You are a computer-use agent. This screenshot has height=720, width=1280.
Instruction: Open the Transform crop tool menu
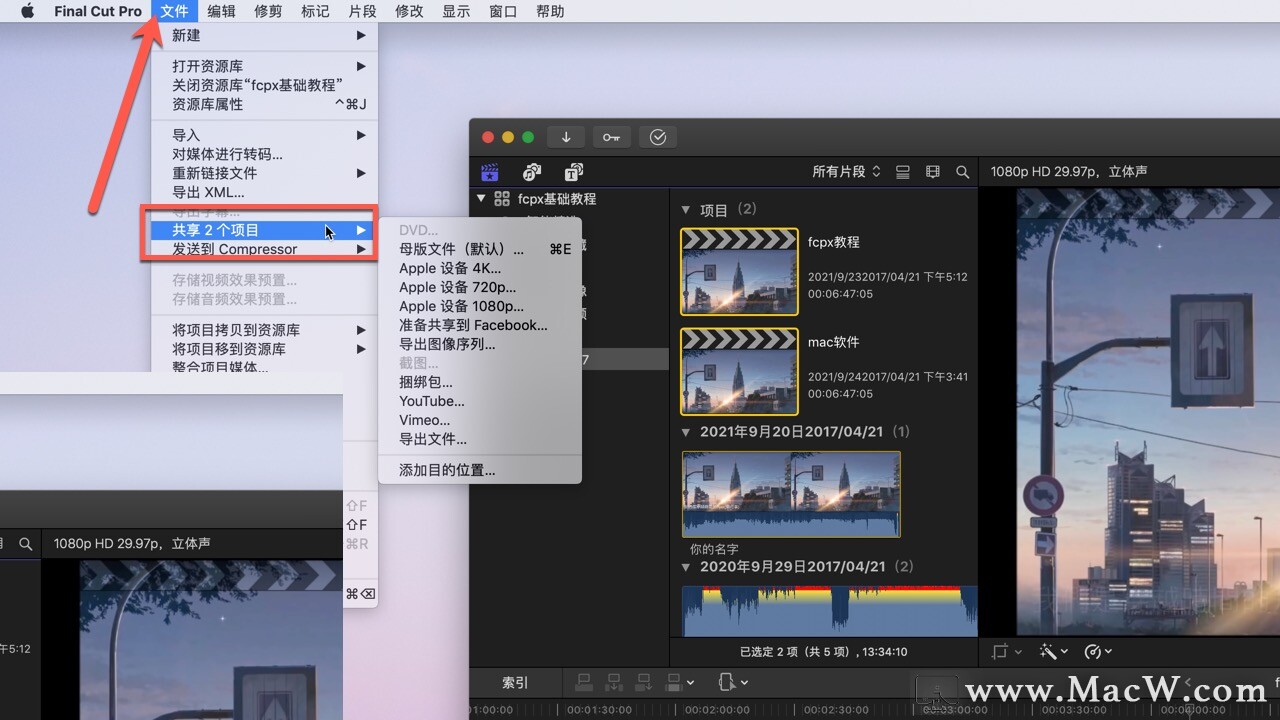(1005, 652)
